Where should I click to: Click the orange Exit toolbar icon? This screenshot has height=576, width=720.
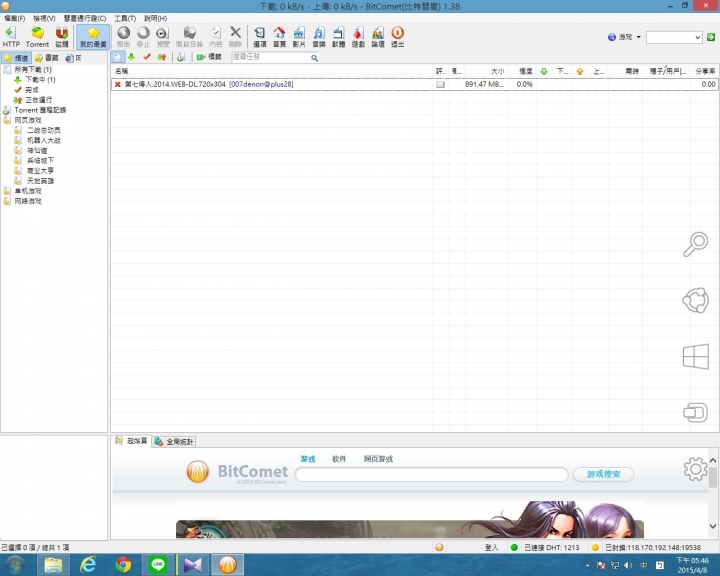398,37
